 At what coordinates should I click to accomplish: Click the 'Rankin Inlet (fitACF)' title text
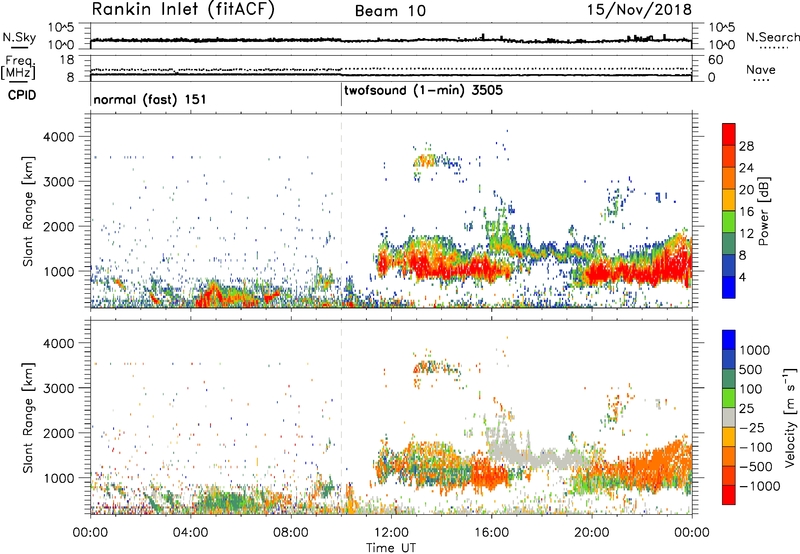183,9
